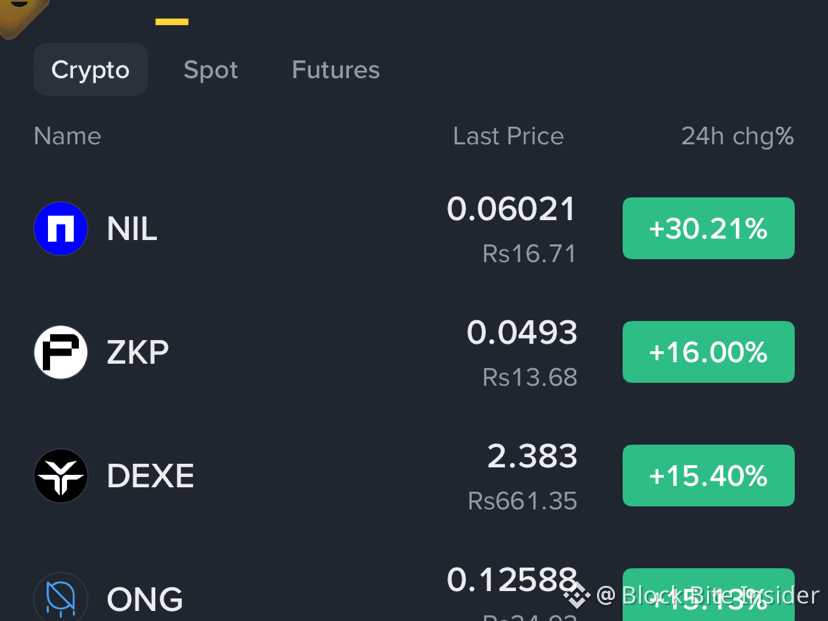
Task: Switch to the Spot tab
Action: 211,70
